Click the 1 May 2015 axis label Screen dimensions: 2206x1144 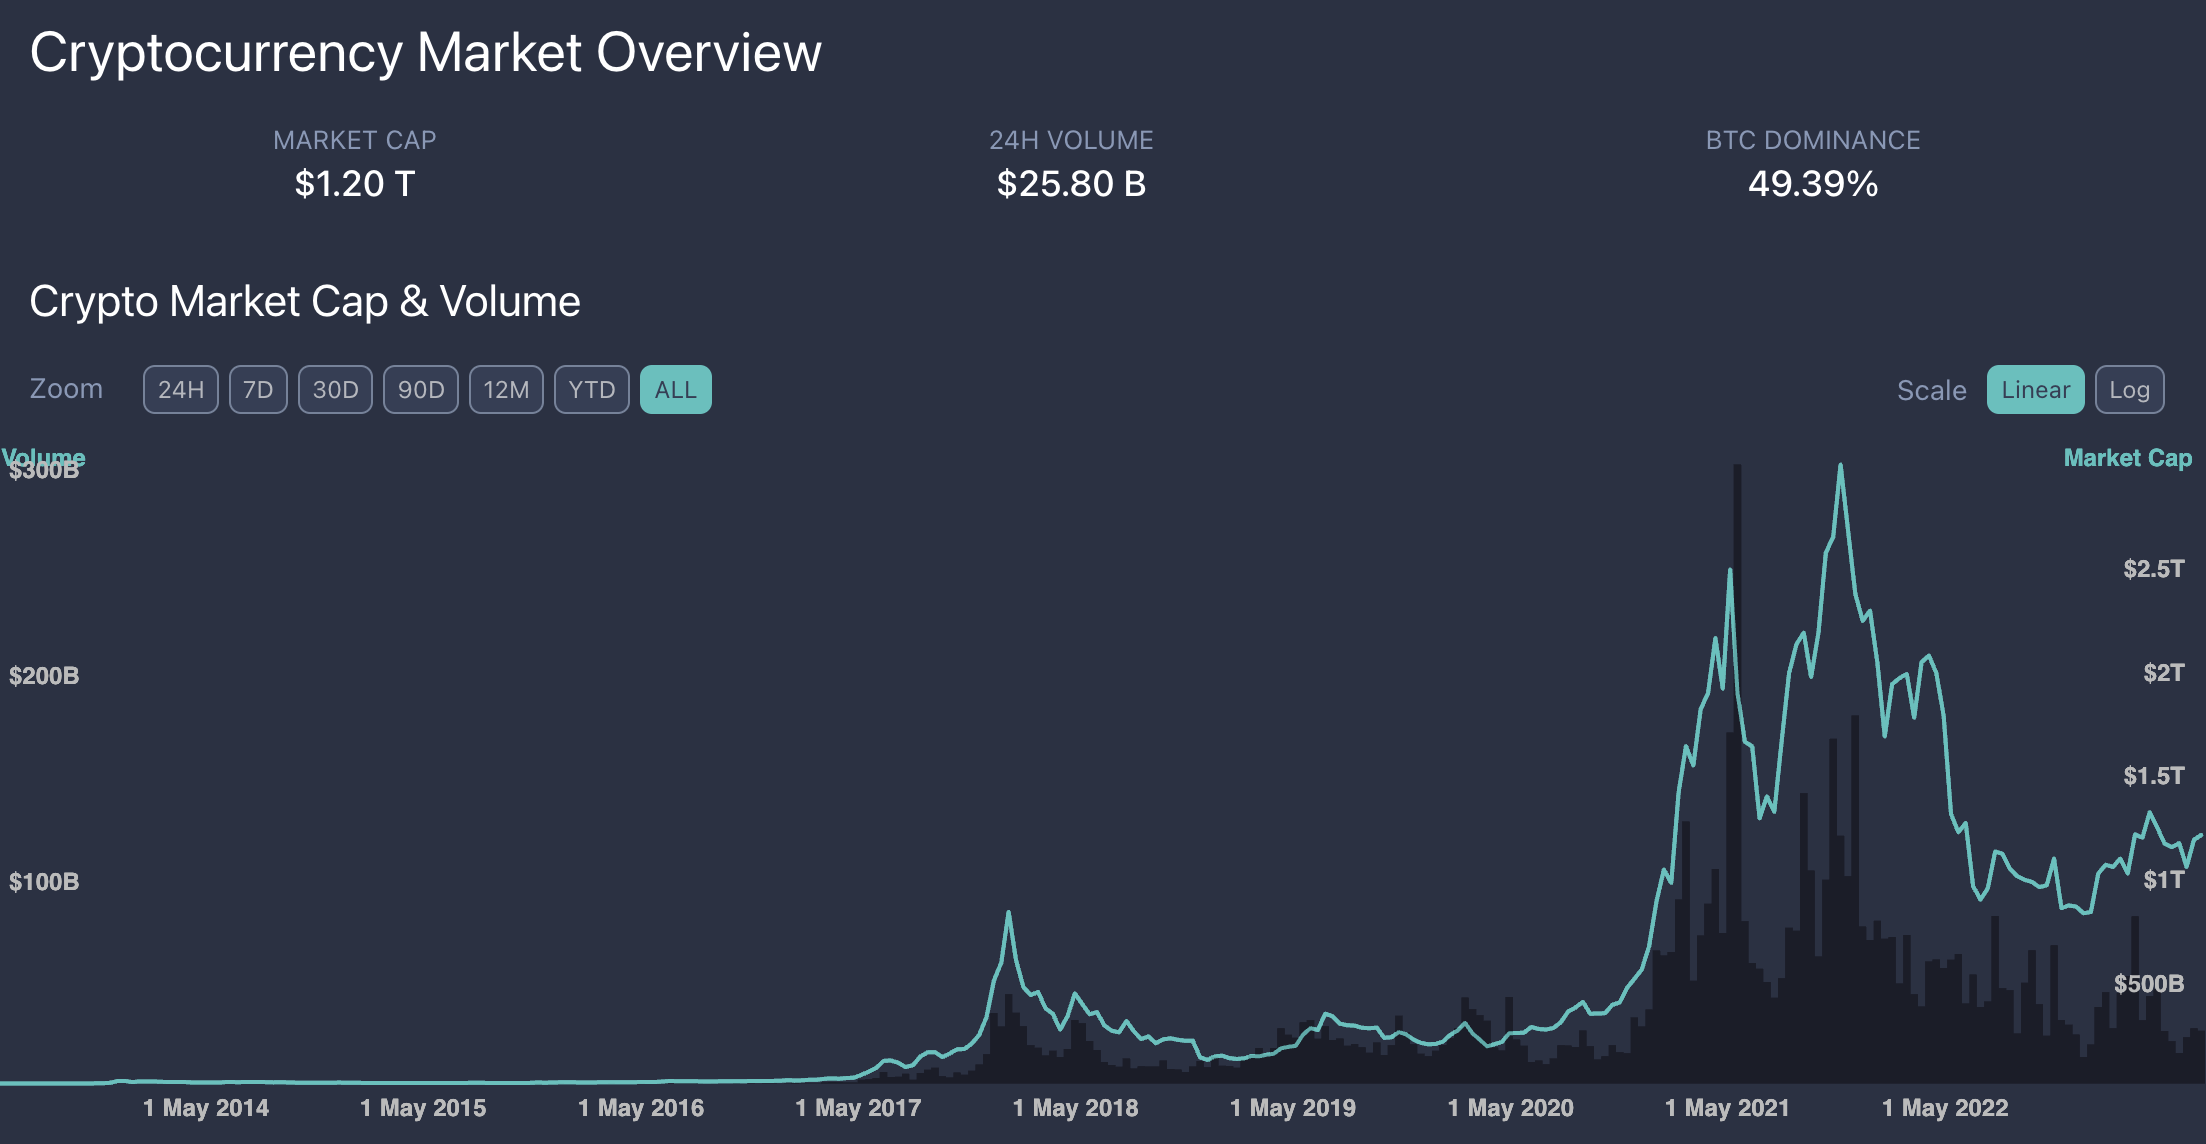click(423, 1108)
